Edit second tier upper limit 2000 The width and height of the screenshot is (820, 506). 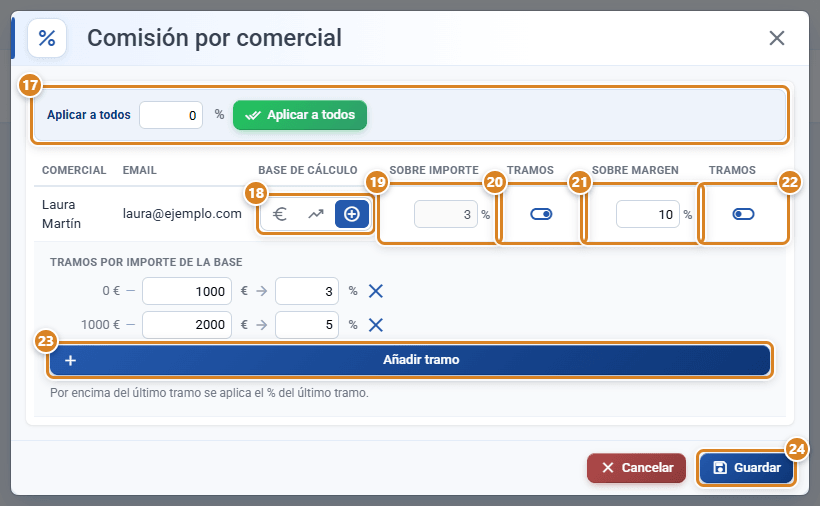pyautogui.click(x=187, y=325)
